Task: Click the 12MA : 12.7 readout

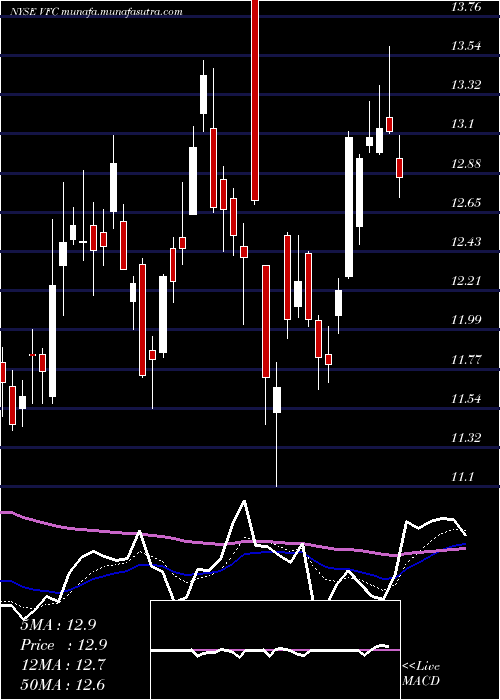Action: (63, 665)
